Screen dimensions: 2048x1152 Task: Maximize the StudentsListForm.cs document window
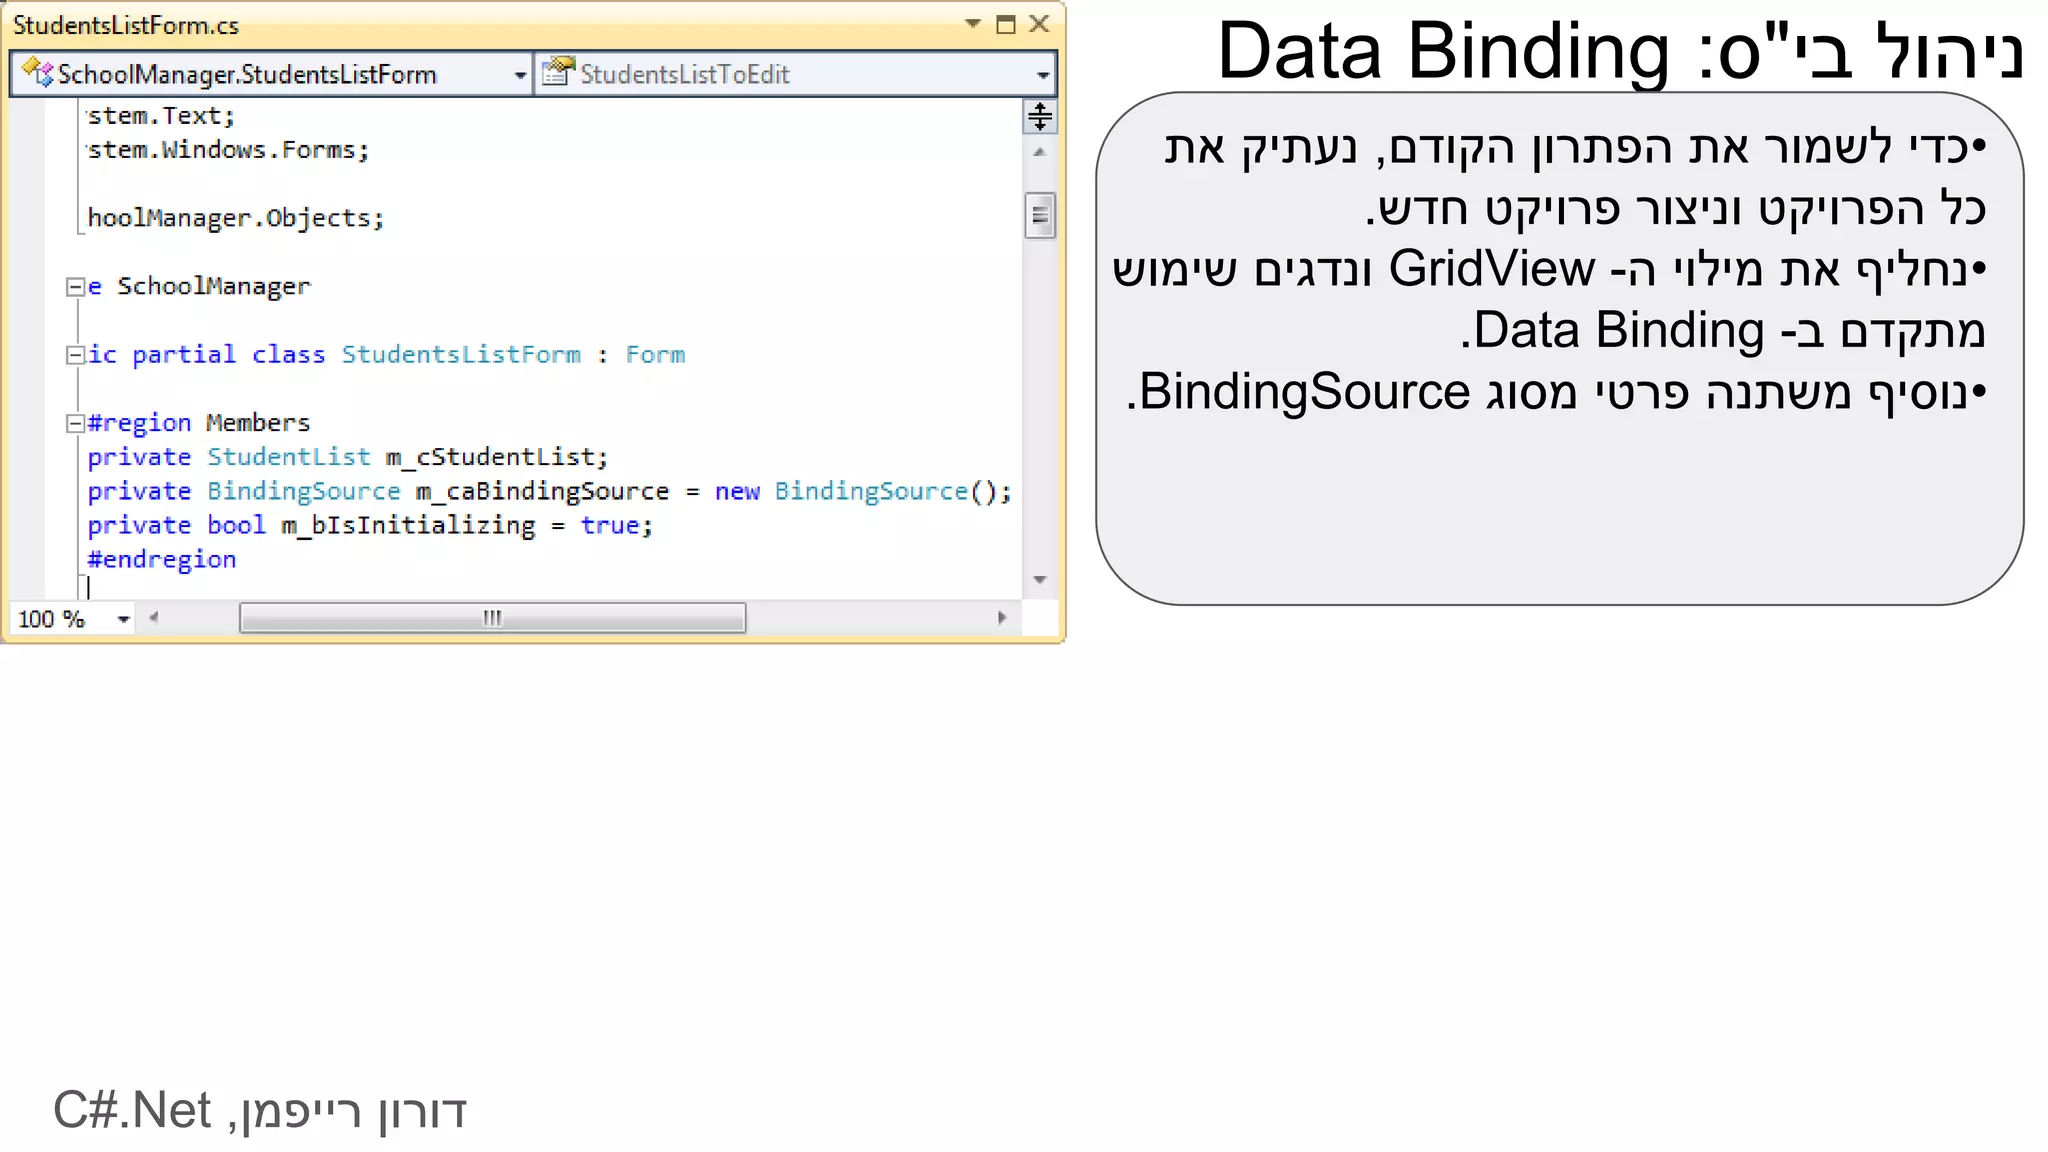[1006, 25]
